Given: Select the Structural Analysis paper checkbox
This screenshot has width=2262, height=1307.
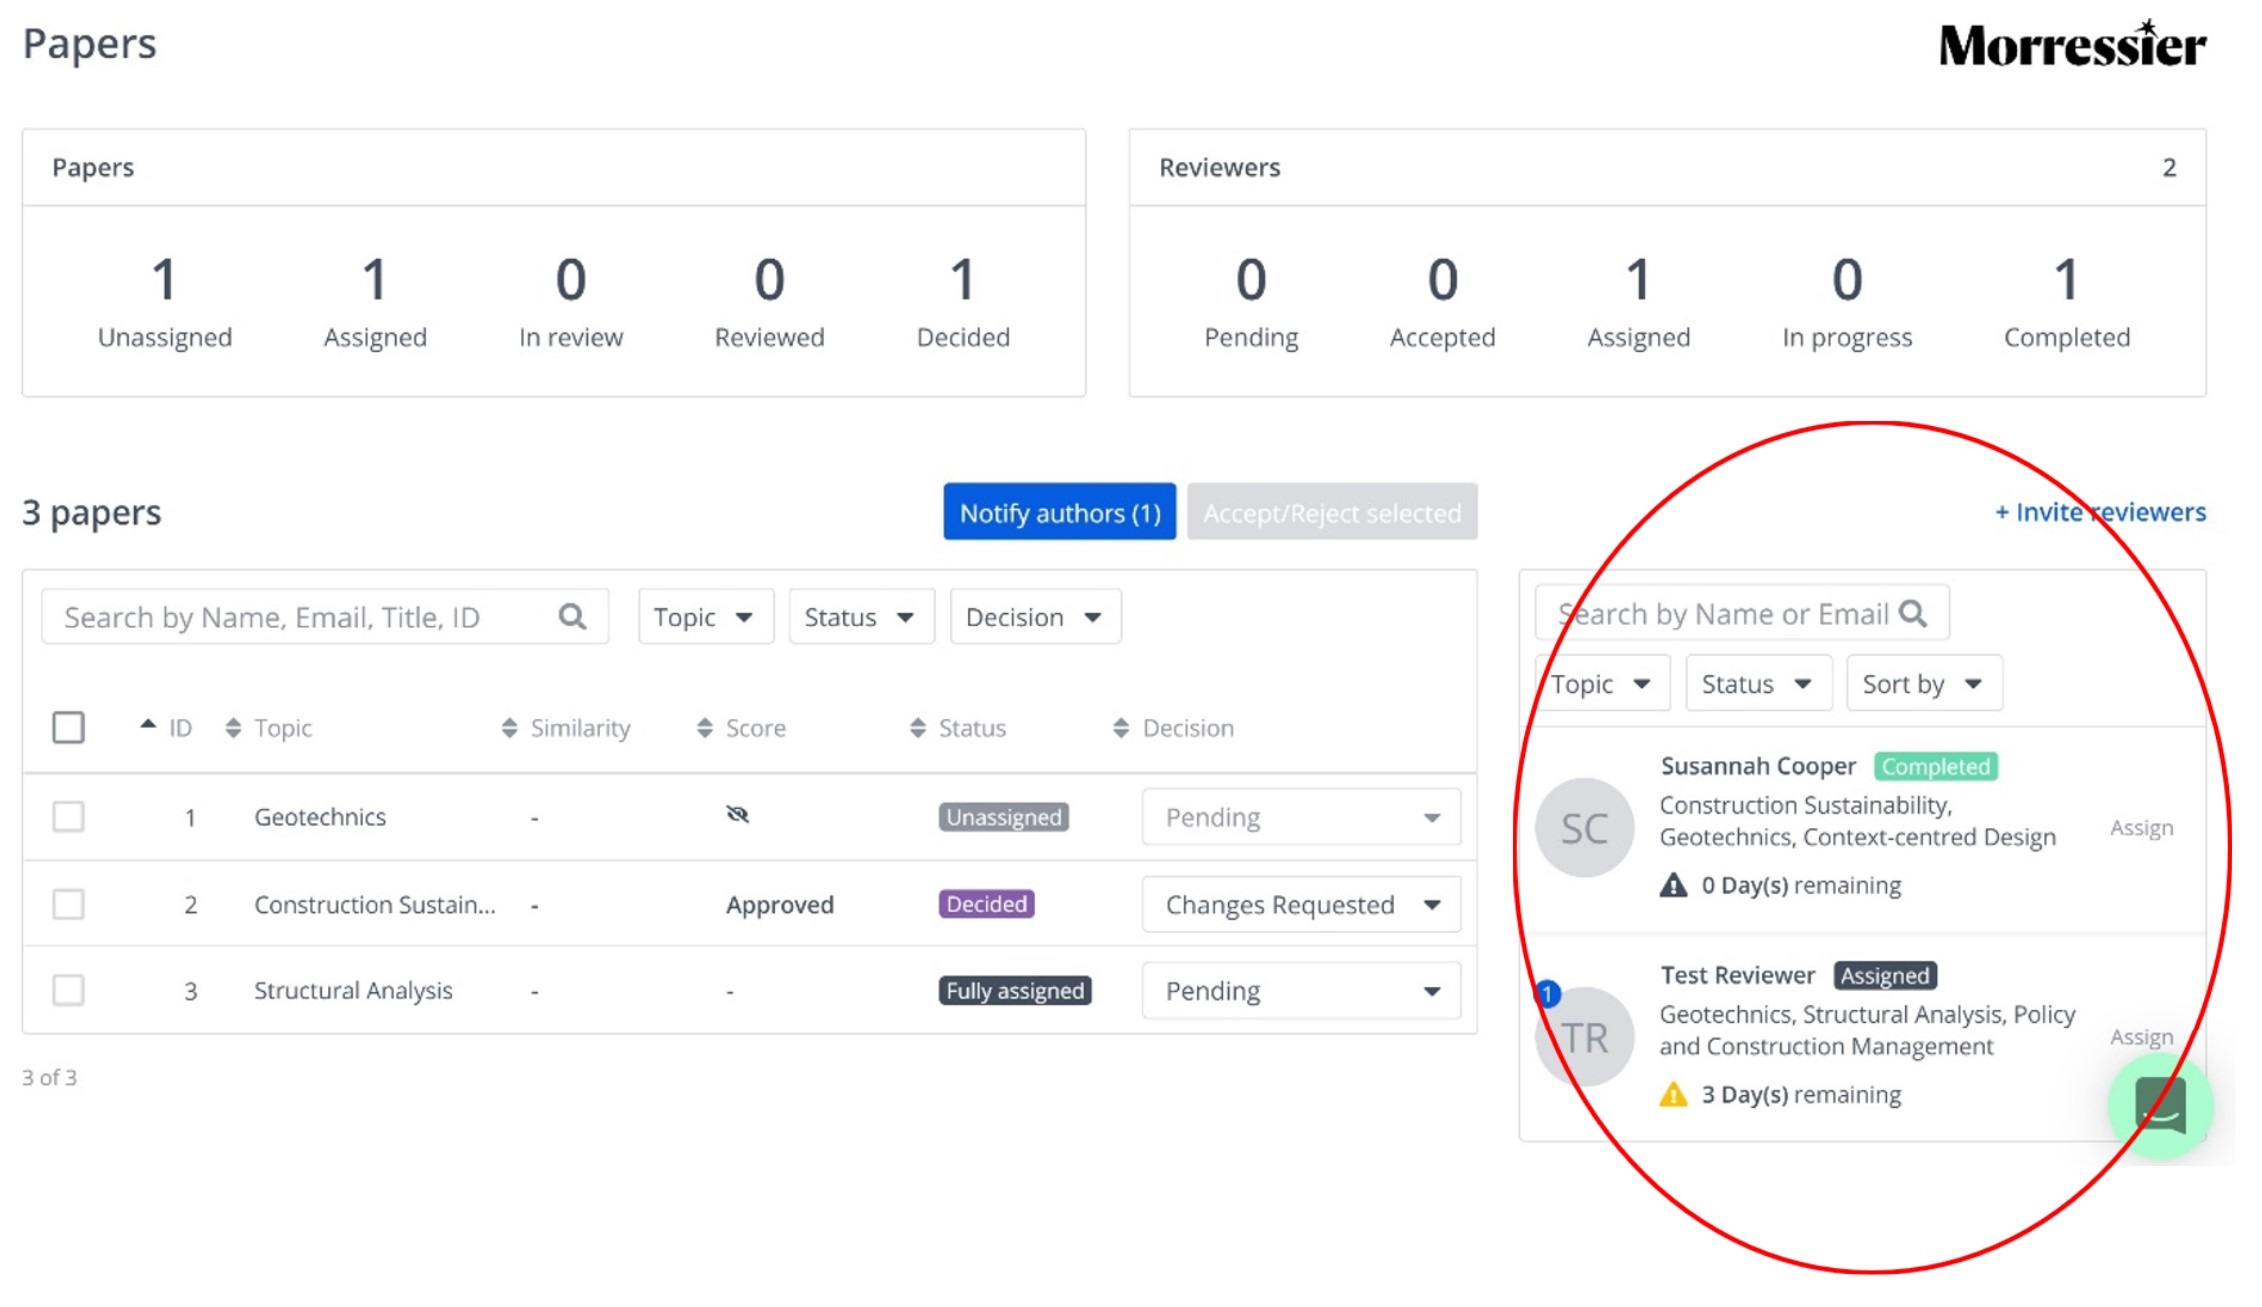Looking at the screenshot, I should click(x=68, y=990).
